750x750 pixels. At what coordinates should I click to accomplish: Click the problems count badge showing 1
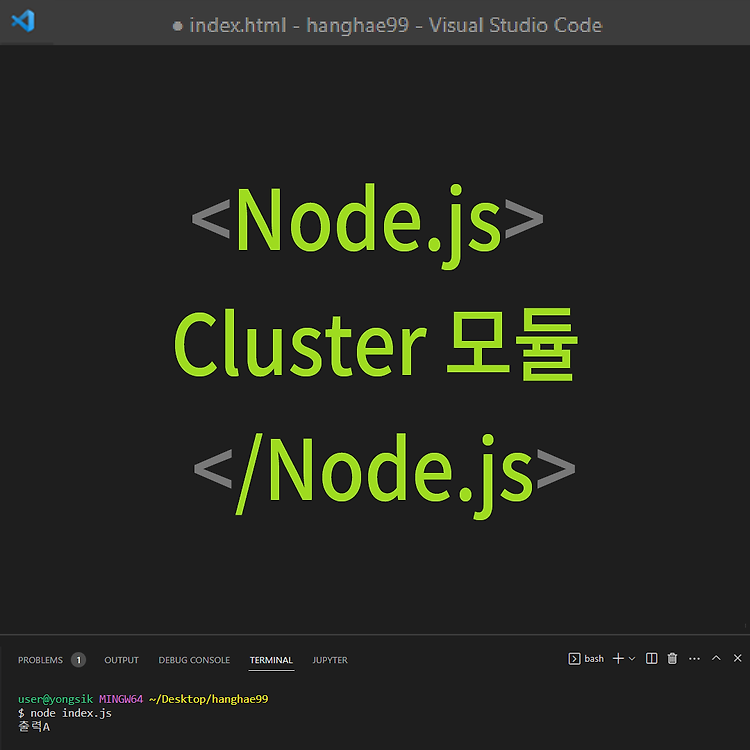[78, 660]
